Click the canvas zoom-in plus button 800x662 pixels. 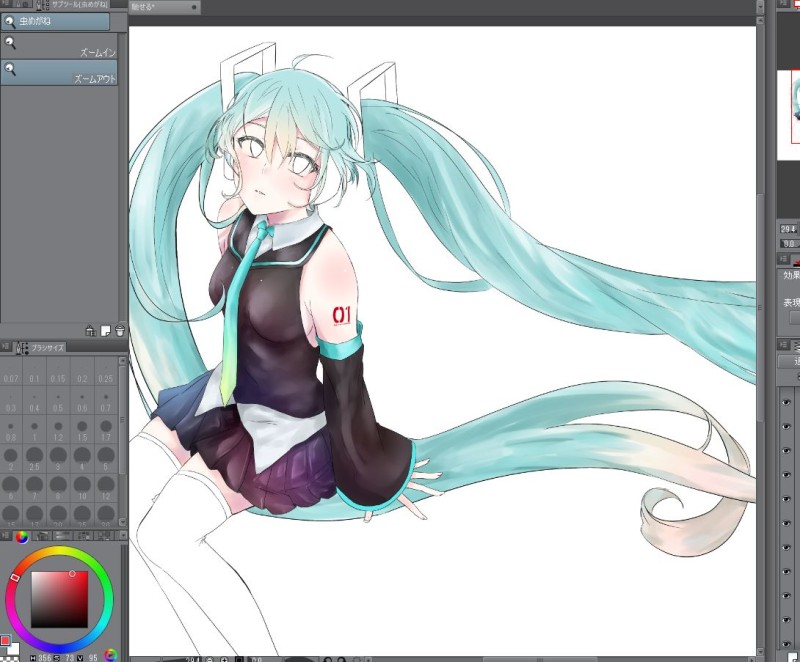(x=224, y=659)
